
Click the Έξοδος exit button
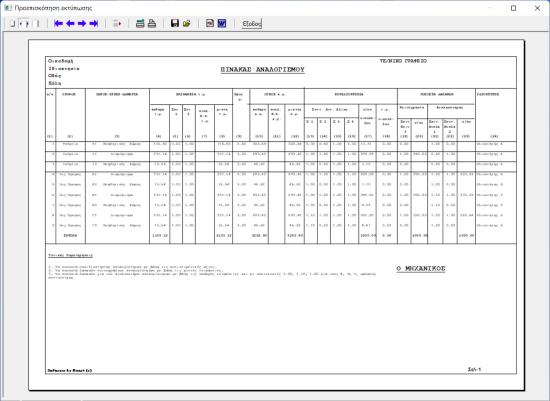point(252,24)
